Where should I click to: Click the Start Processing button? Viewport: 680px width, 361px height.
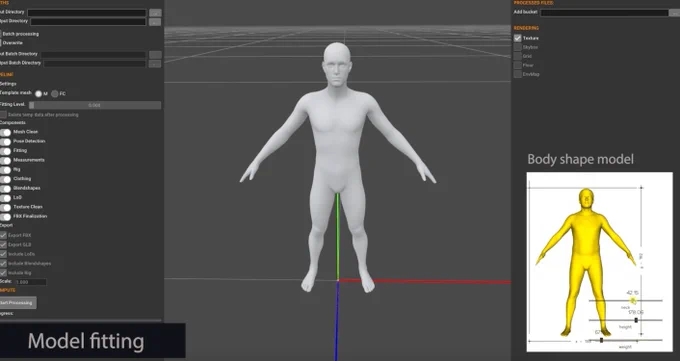tap(18, 303)
